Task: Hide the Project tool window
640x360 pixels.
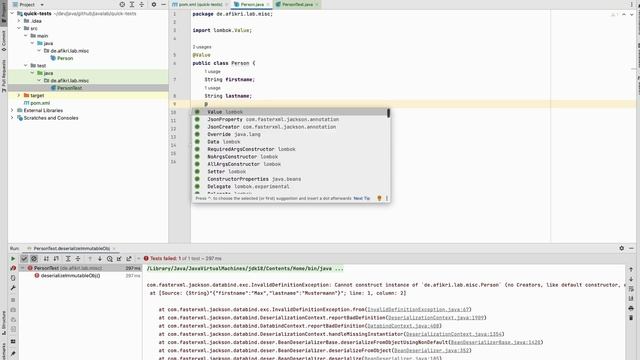Action: 164,4
